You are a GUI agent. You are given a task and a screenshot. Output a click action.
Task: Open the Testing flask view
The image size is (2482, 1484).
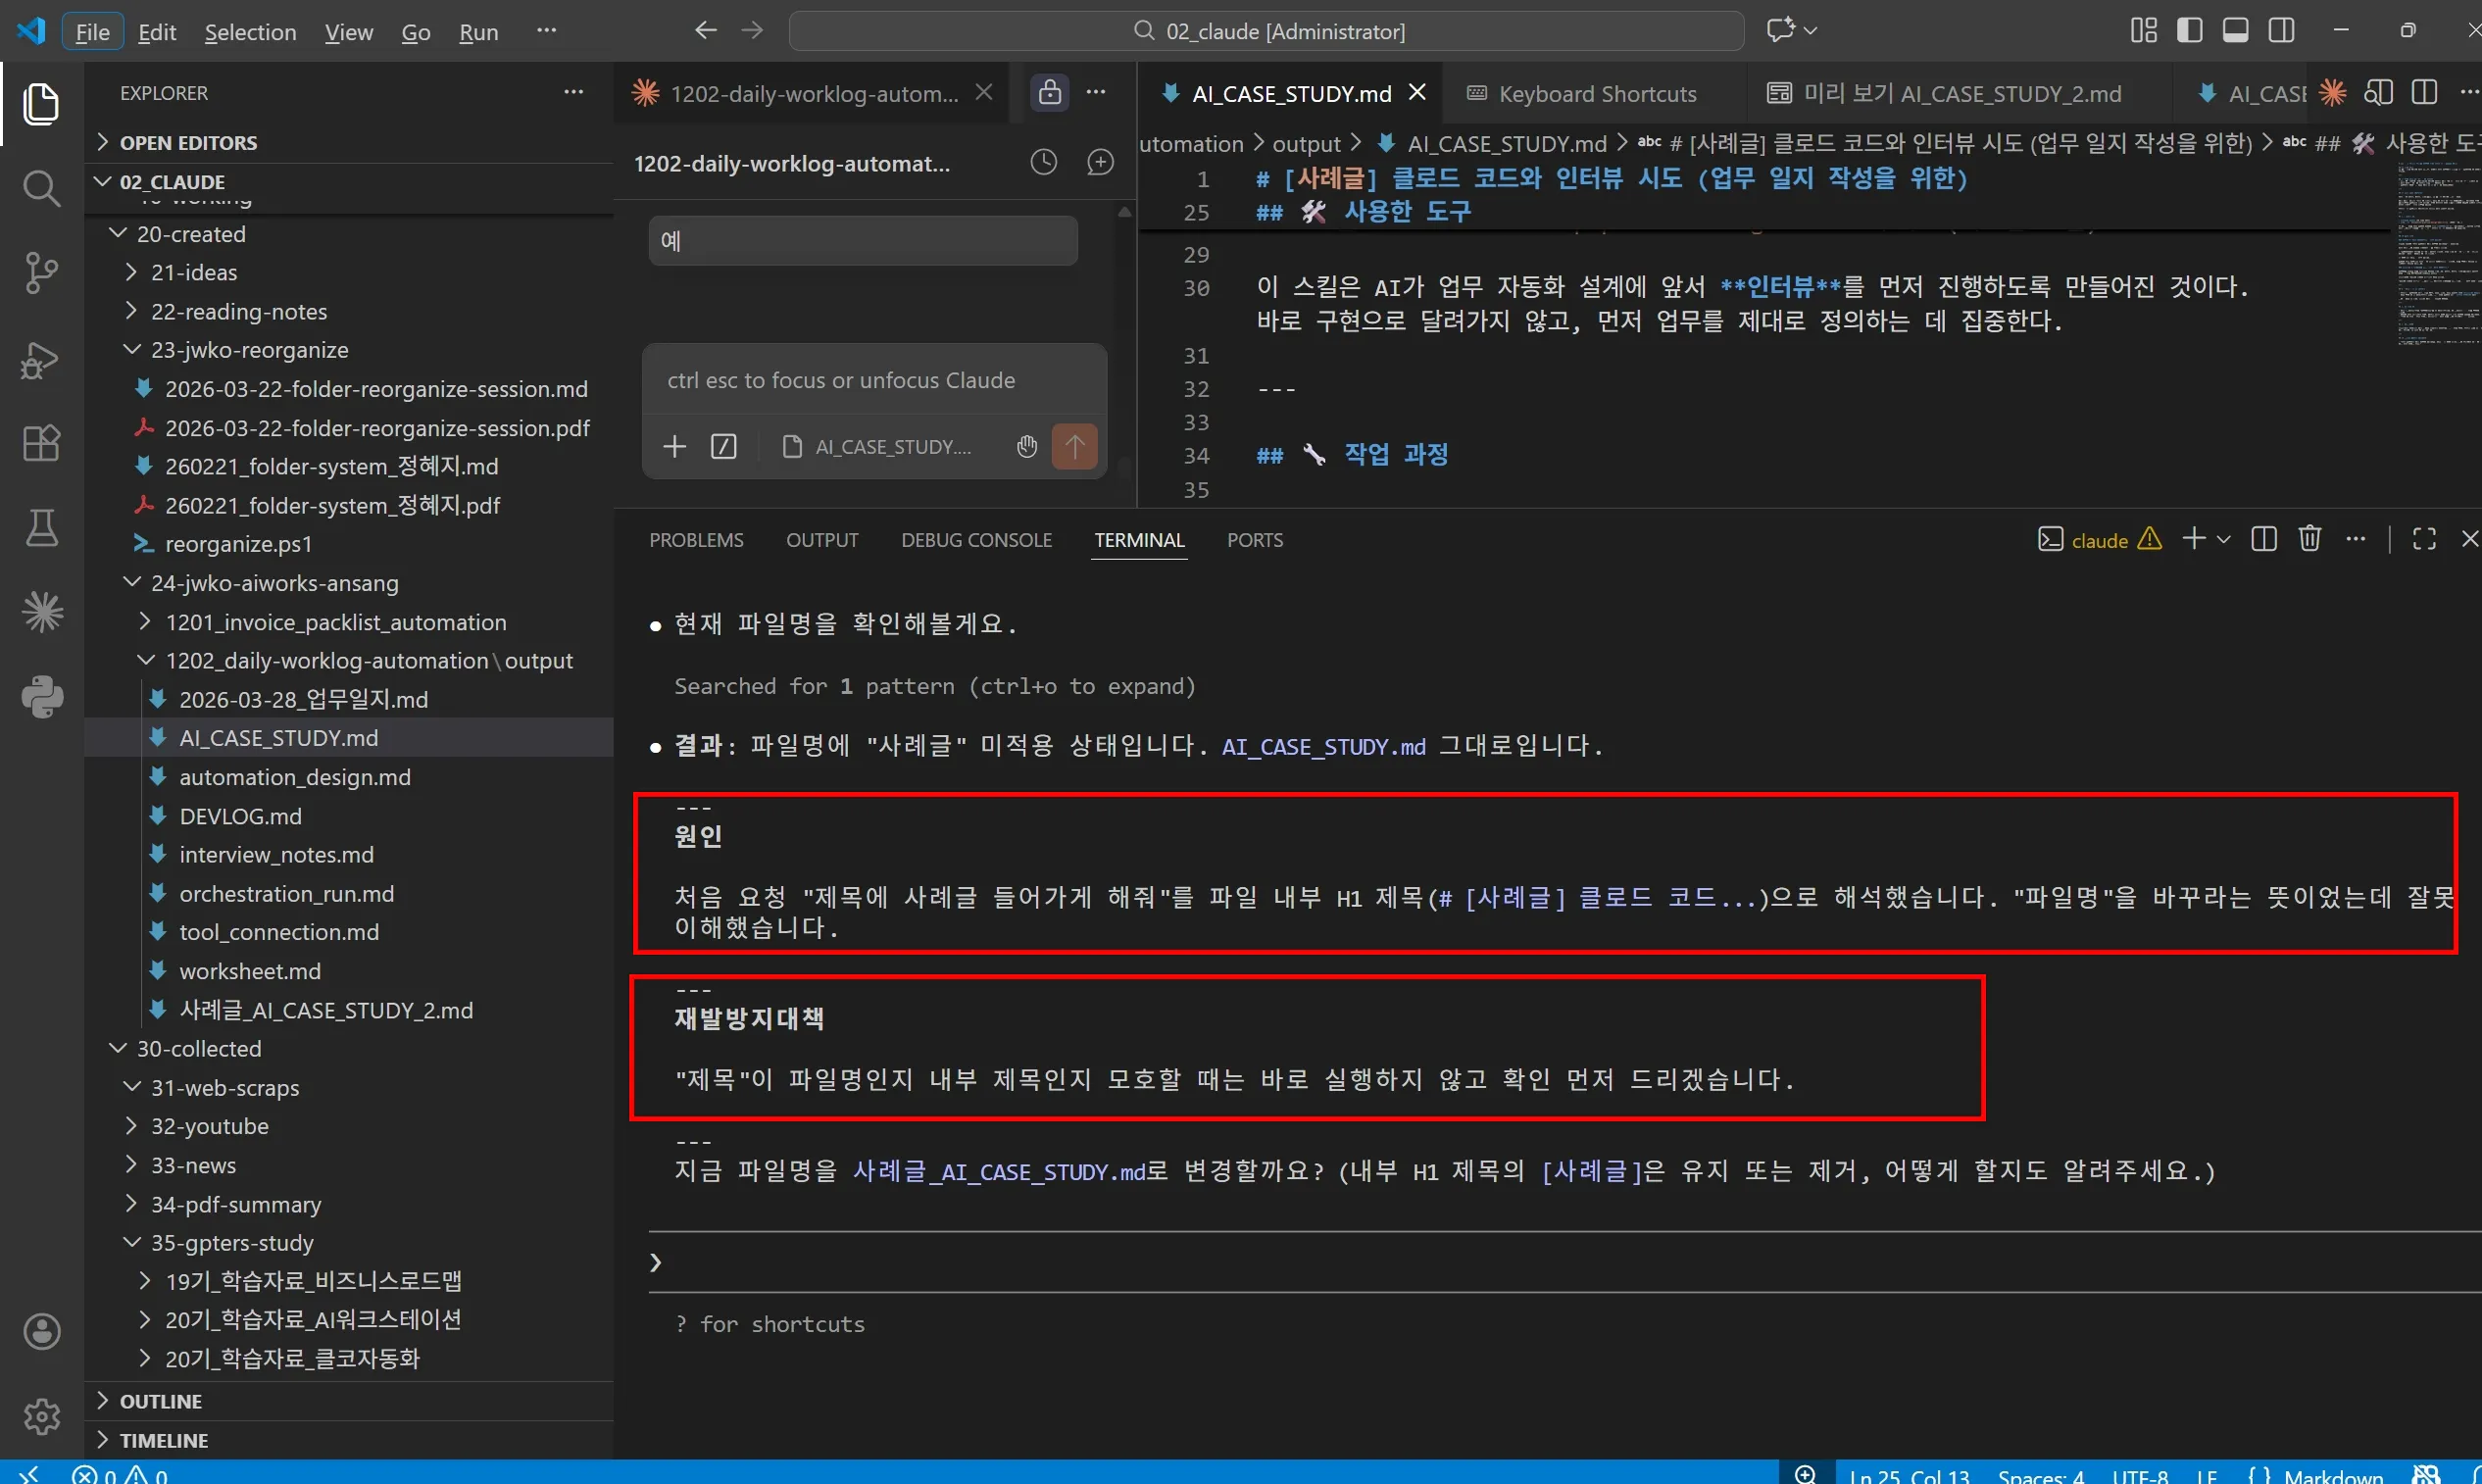click(x=41, y=528)
